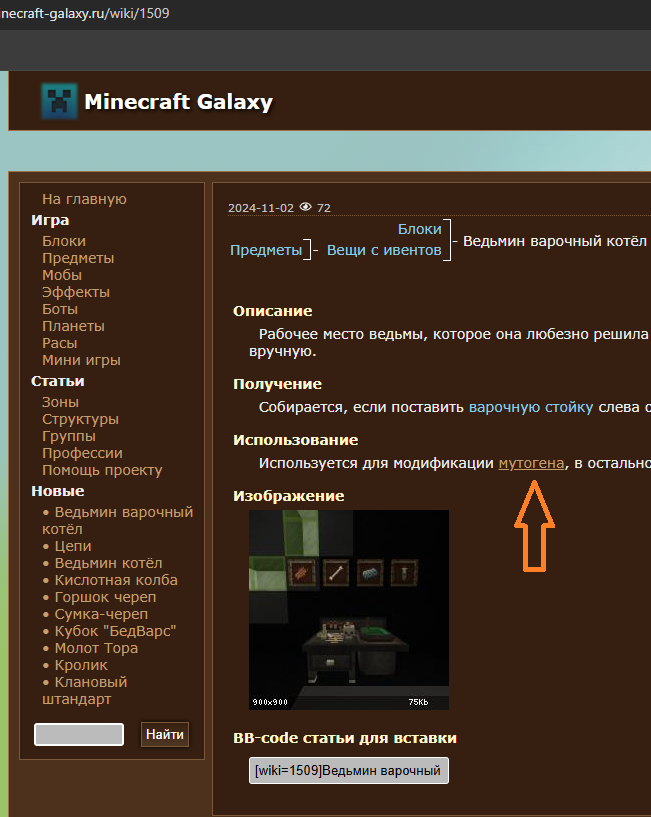
Task: Open new article Цепи
Action: click(73, 546)
